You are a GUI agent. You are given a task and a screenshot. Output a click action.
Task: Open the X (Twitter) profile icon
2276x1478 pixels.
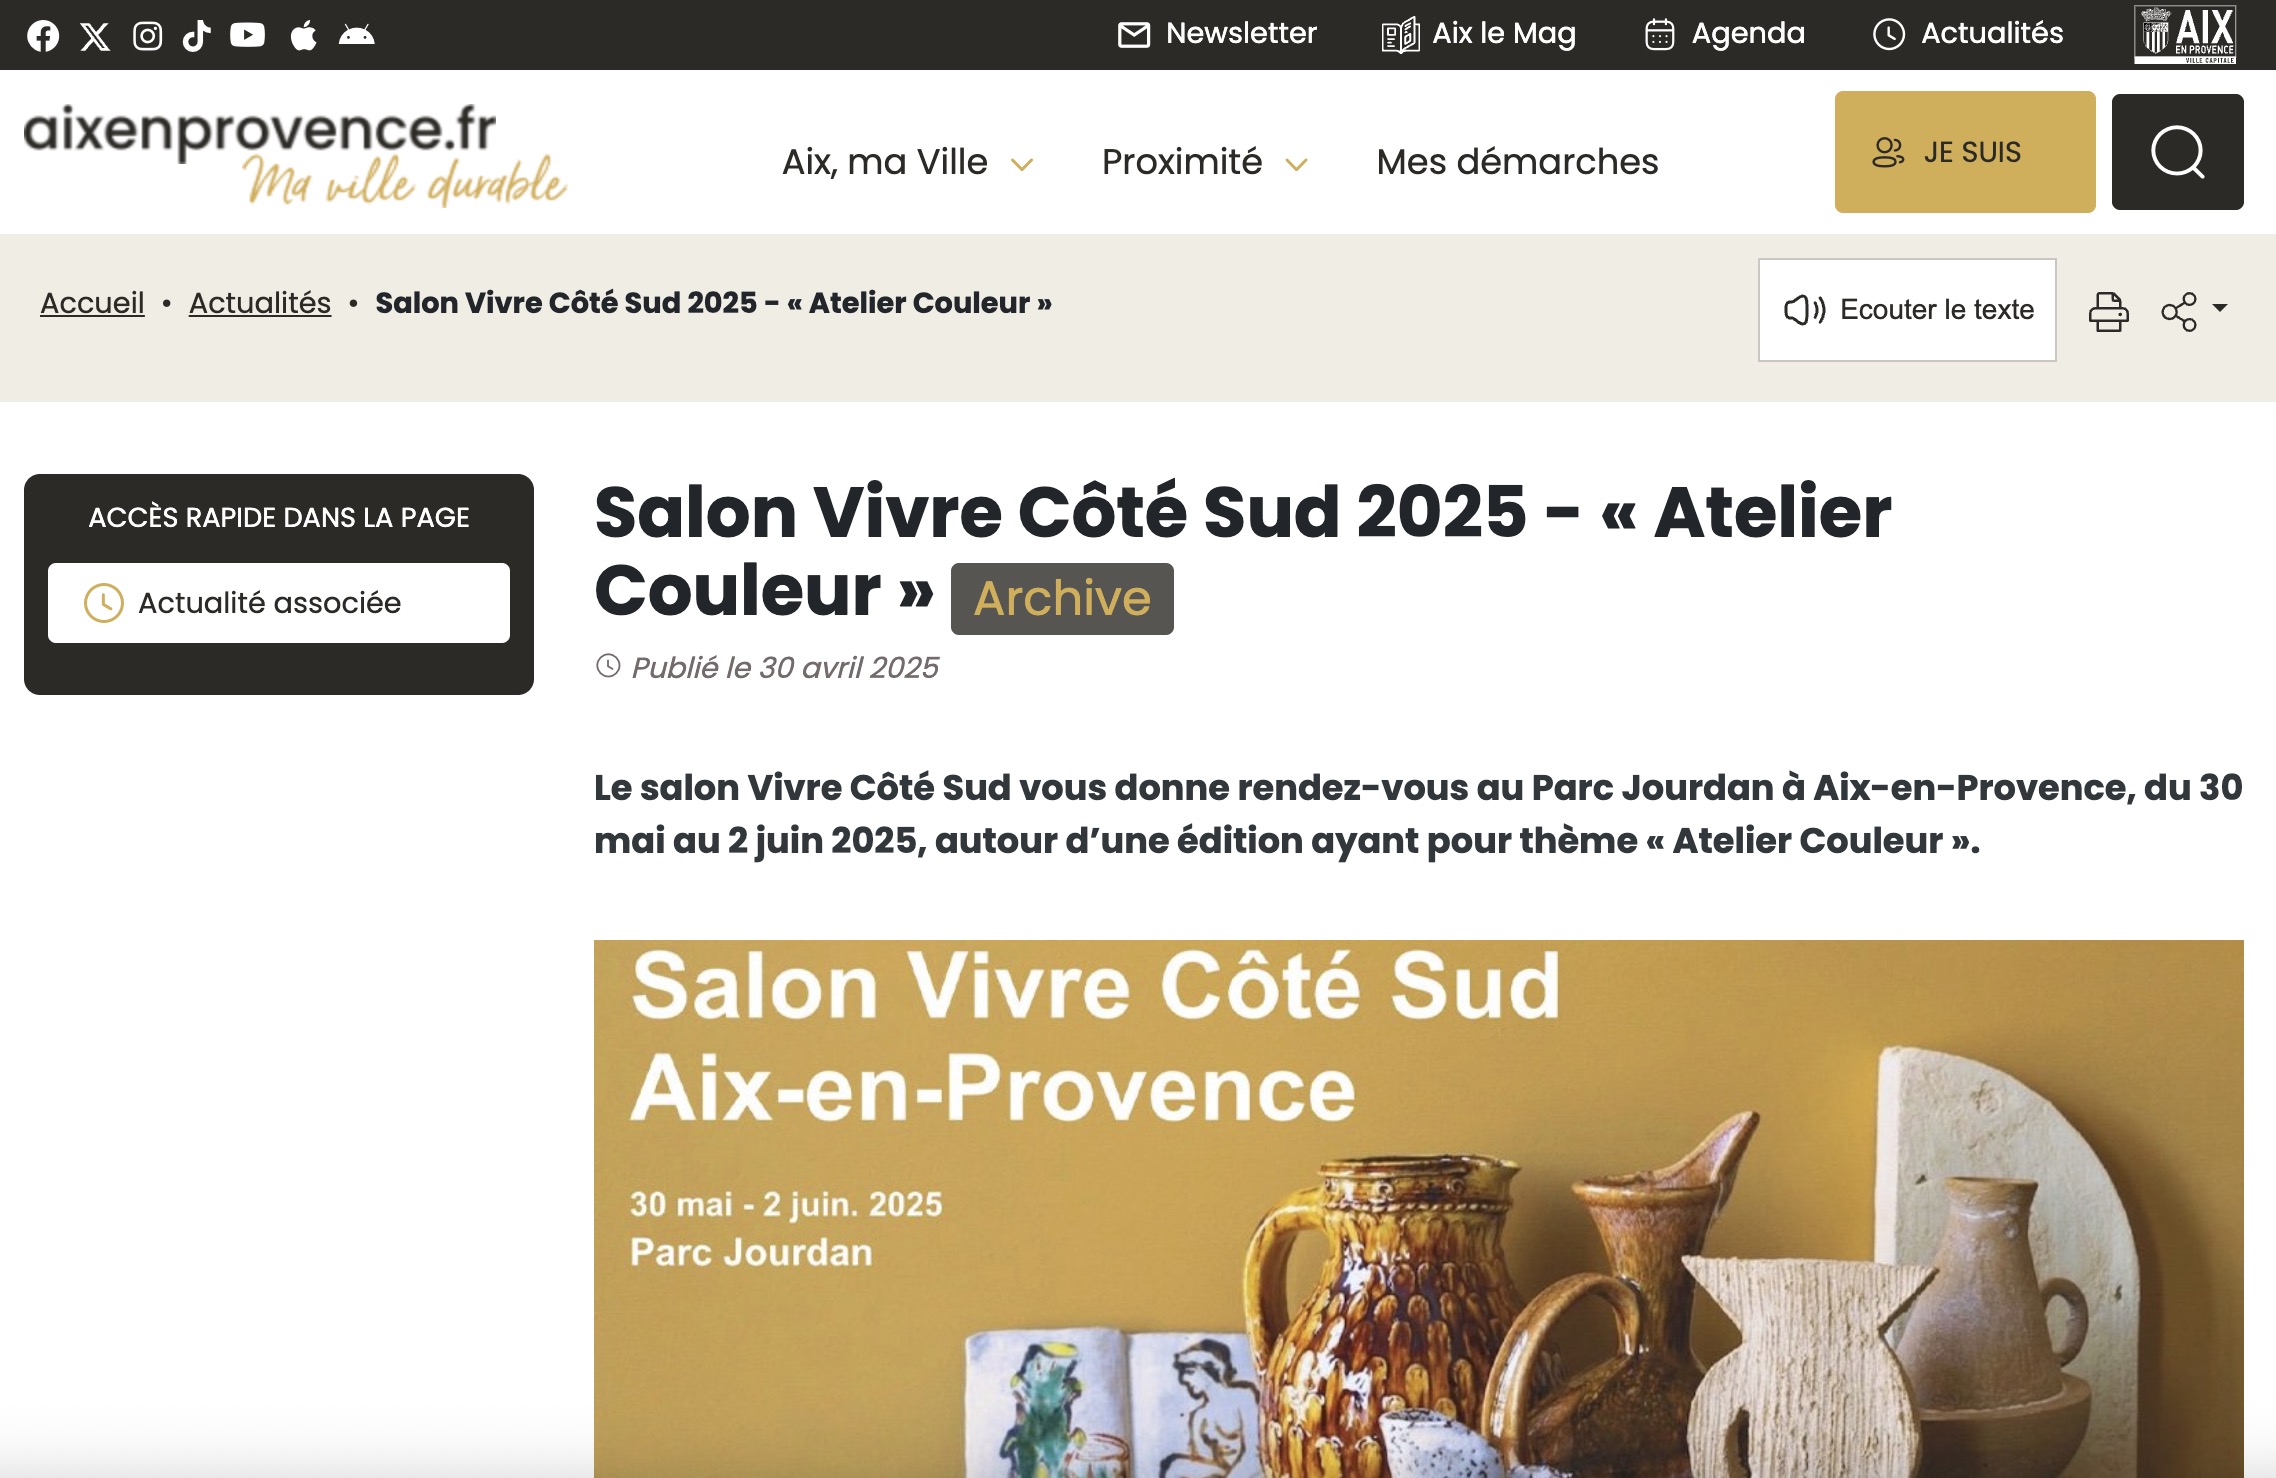95,36
